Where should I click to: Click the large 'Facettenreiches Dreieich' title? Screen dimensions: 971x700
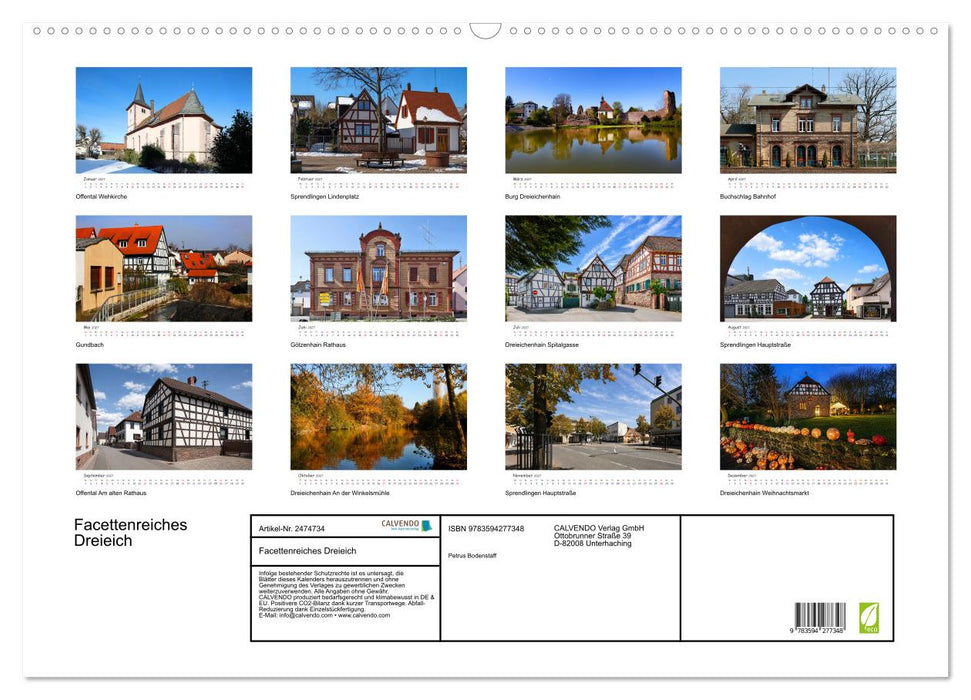pyautogui.click(x=131, y=533)
